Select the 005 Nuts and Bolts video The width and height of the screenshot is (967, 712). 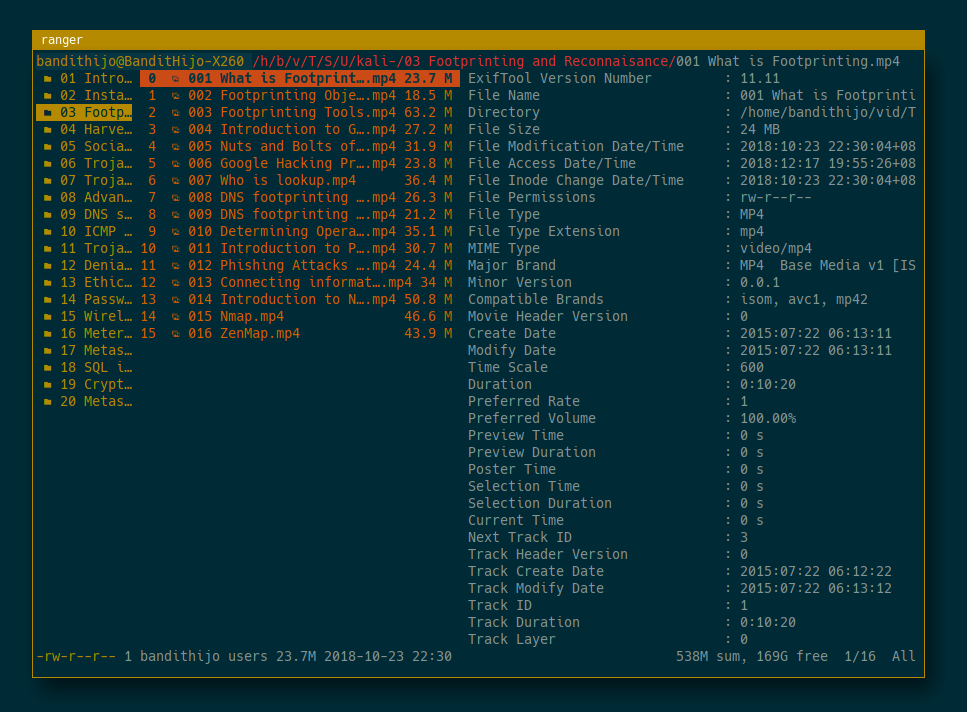point(291,146)
